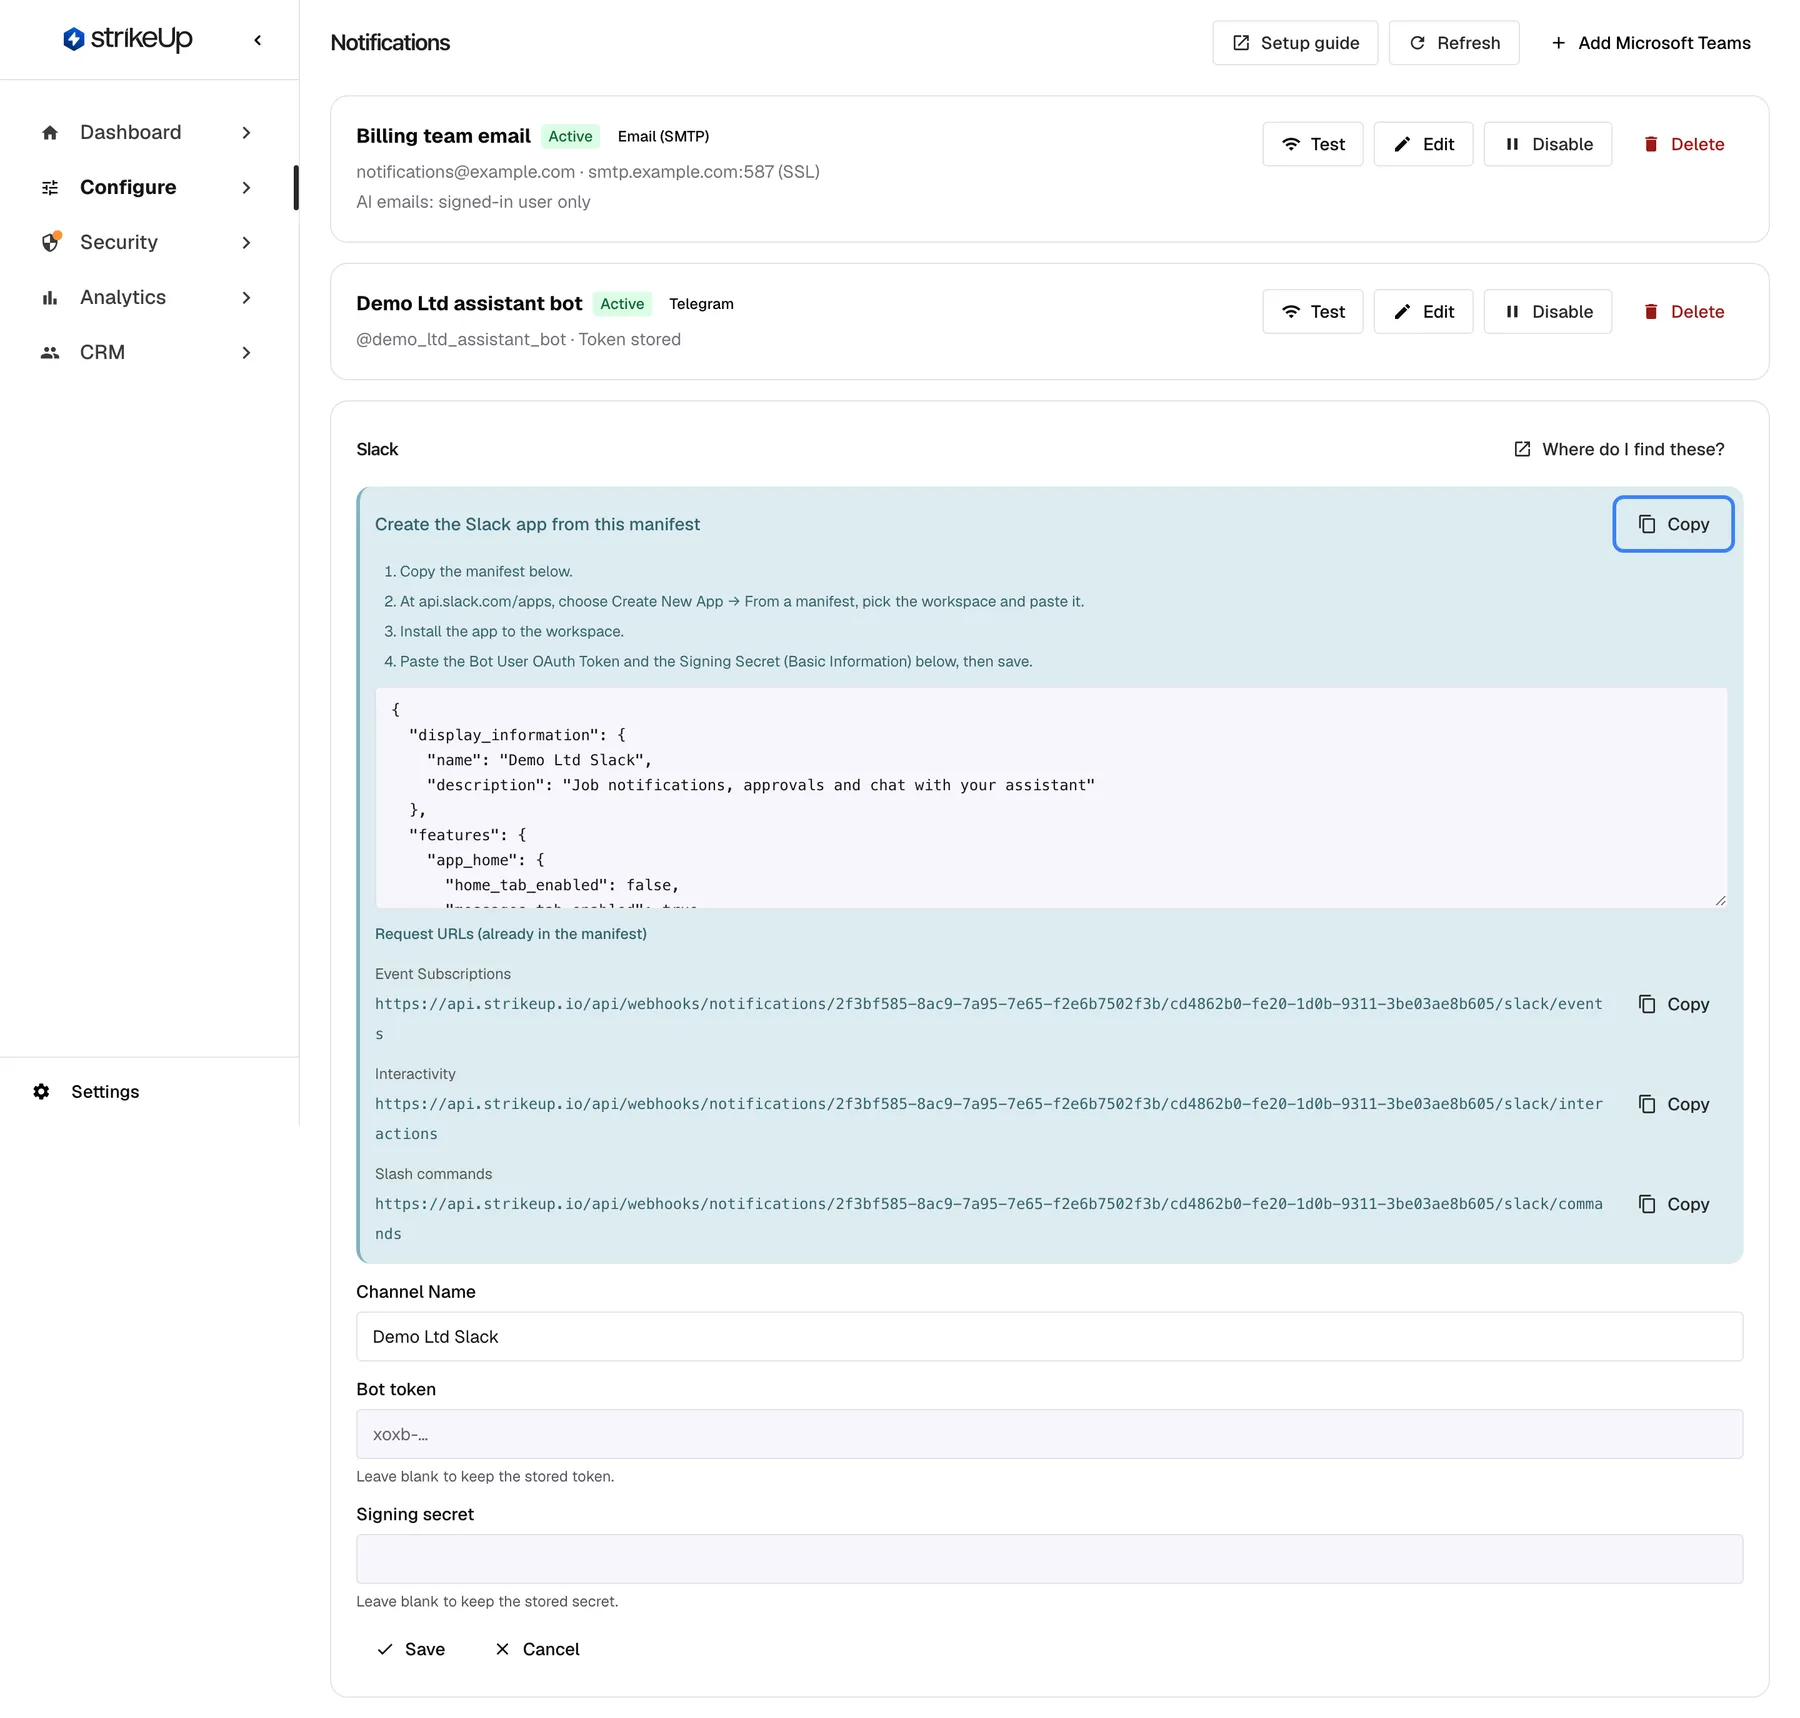This screenshot has width=1800, height=1718.
Task: Delete the Billing team email channel
Action: pos(1683,144)
